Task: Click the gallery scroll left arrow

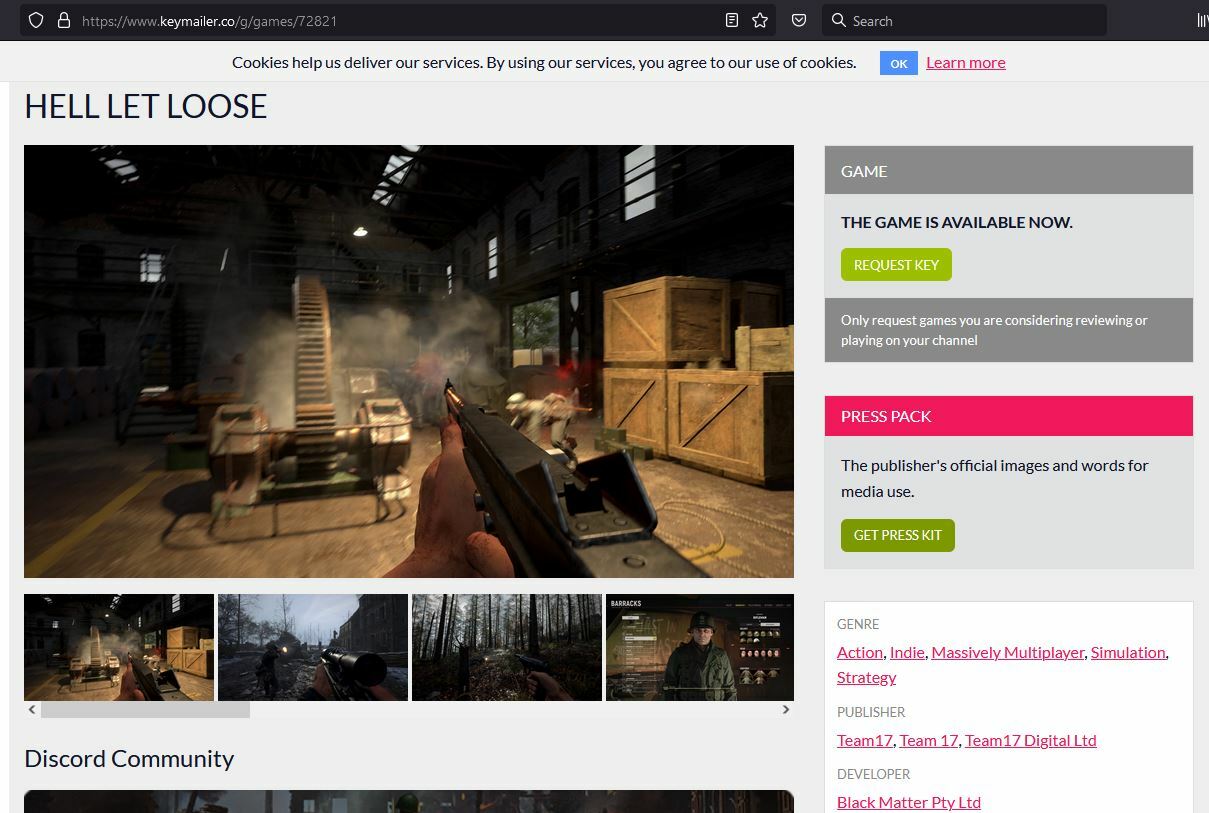Action: (32, 709)
